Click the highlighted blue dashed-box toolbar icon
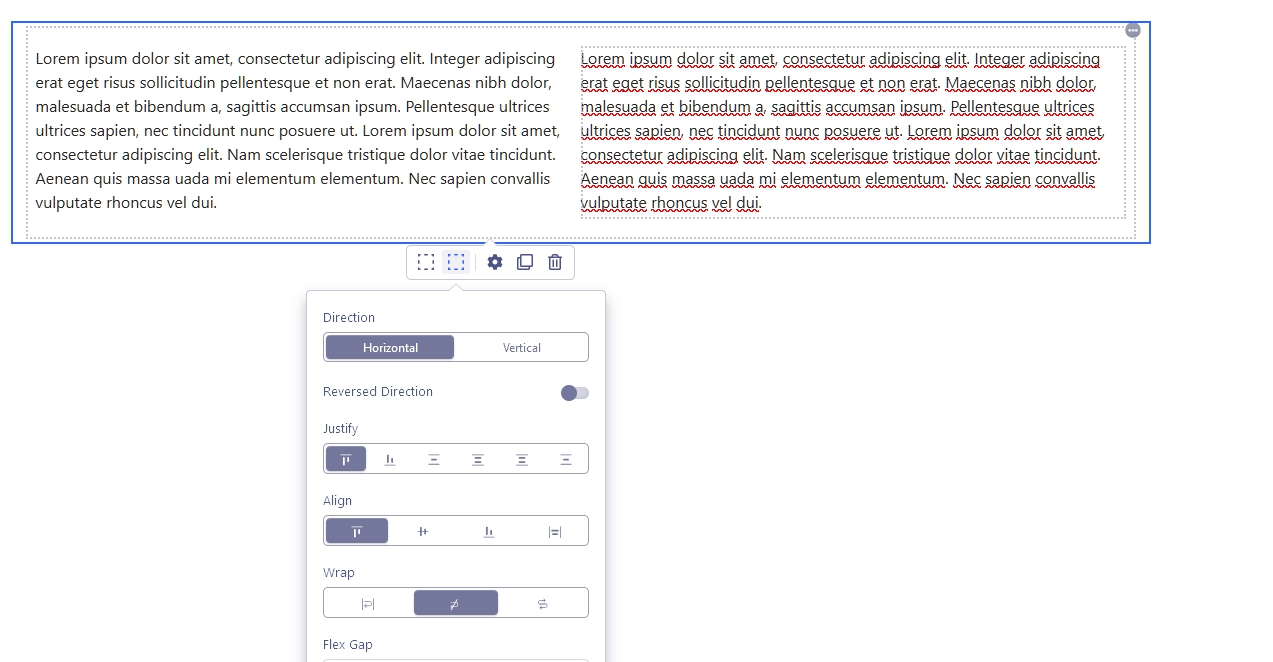 click(x=456, y=262)
